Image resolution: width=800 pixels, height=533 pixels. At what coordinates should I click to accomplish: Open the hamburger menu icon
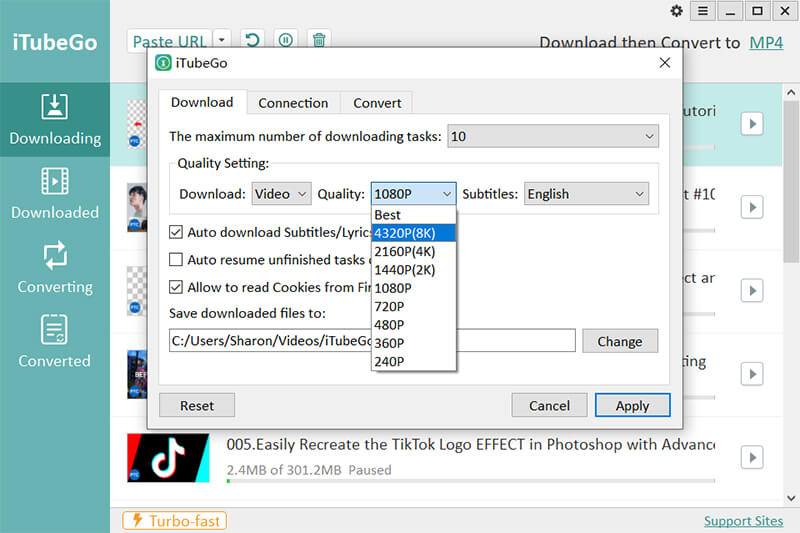(703, 11)
